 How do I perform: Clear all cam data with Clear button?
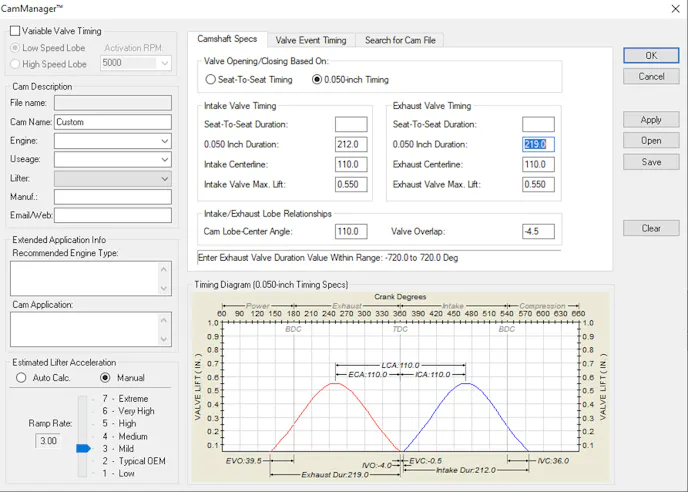[x=651, y=228]
